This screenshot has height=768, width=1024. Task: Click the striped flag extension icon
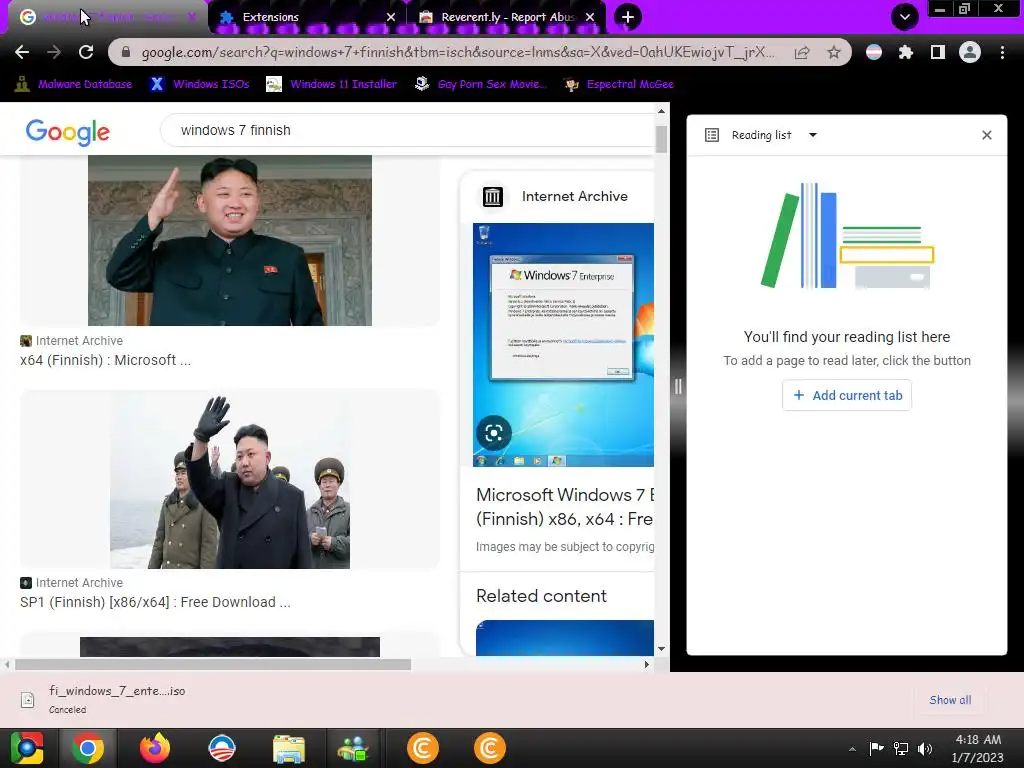pos(874,52)
